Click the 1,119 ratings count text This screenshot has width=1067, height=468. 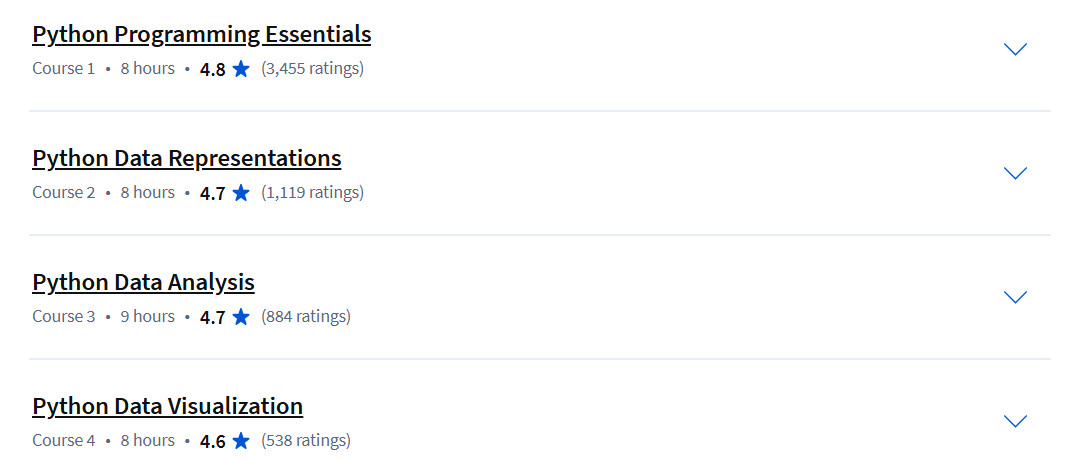click(x=312, y=193)
